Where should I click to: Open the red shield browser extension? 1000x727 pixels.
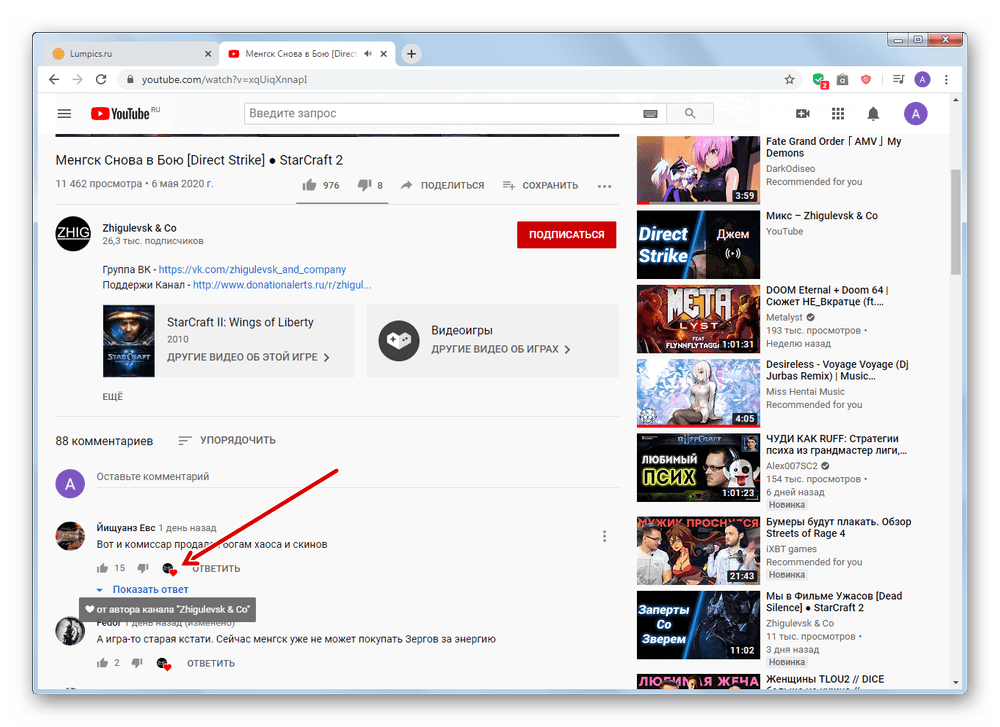[865, 79]
